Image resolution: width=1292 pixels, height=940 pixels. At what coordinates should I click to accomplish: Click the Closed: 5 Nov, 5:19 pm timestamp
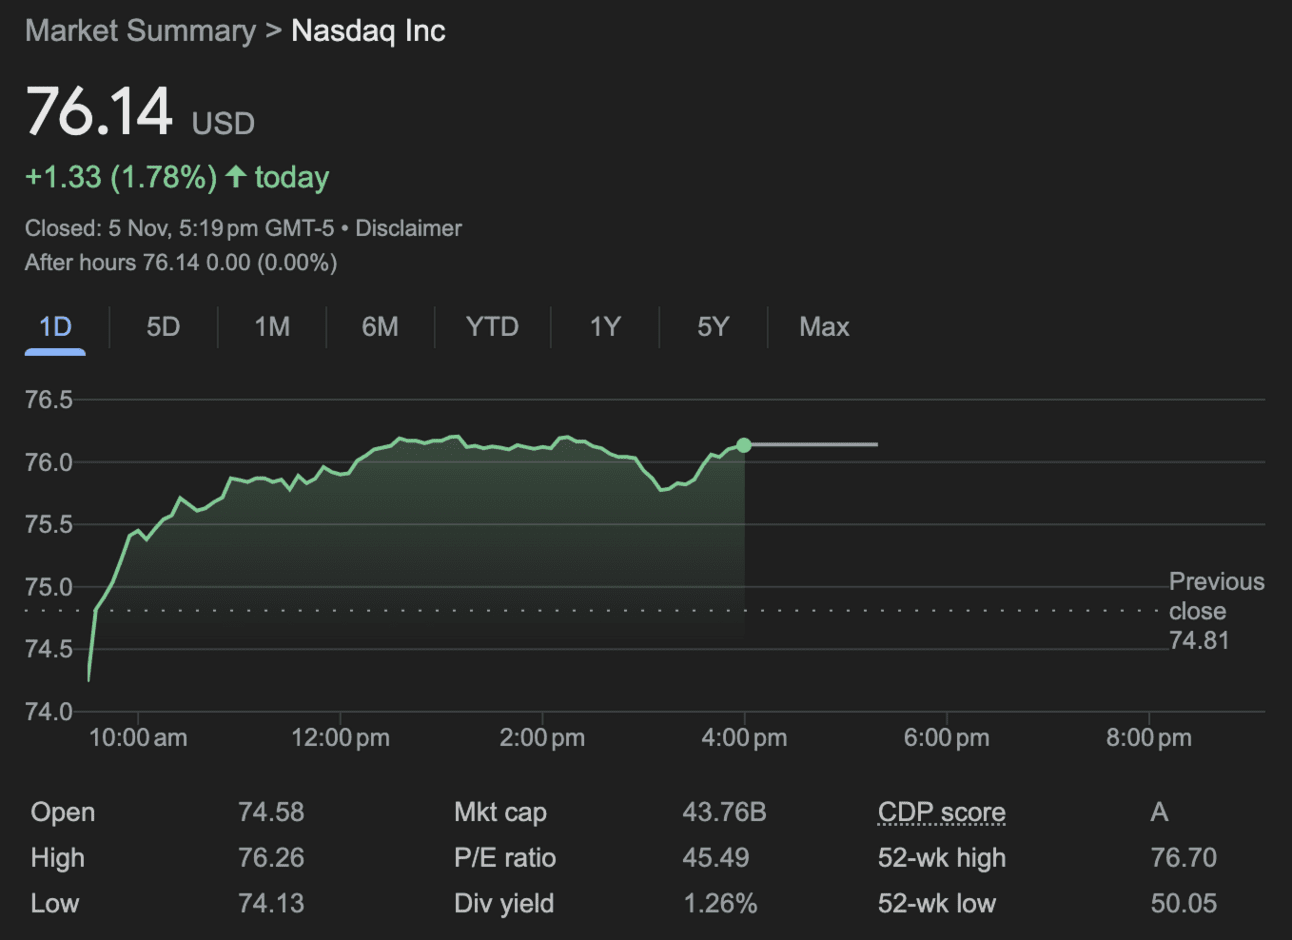[x=180, y=228]
